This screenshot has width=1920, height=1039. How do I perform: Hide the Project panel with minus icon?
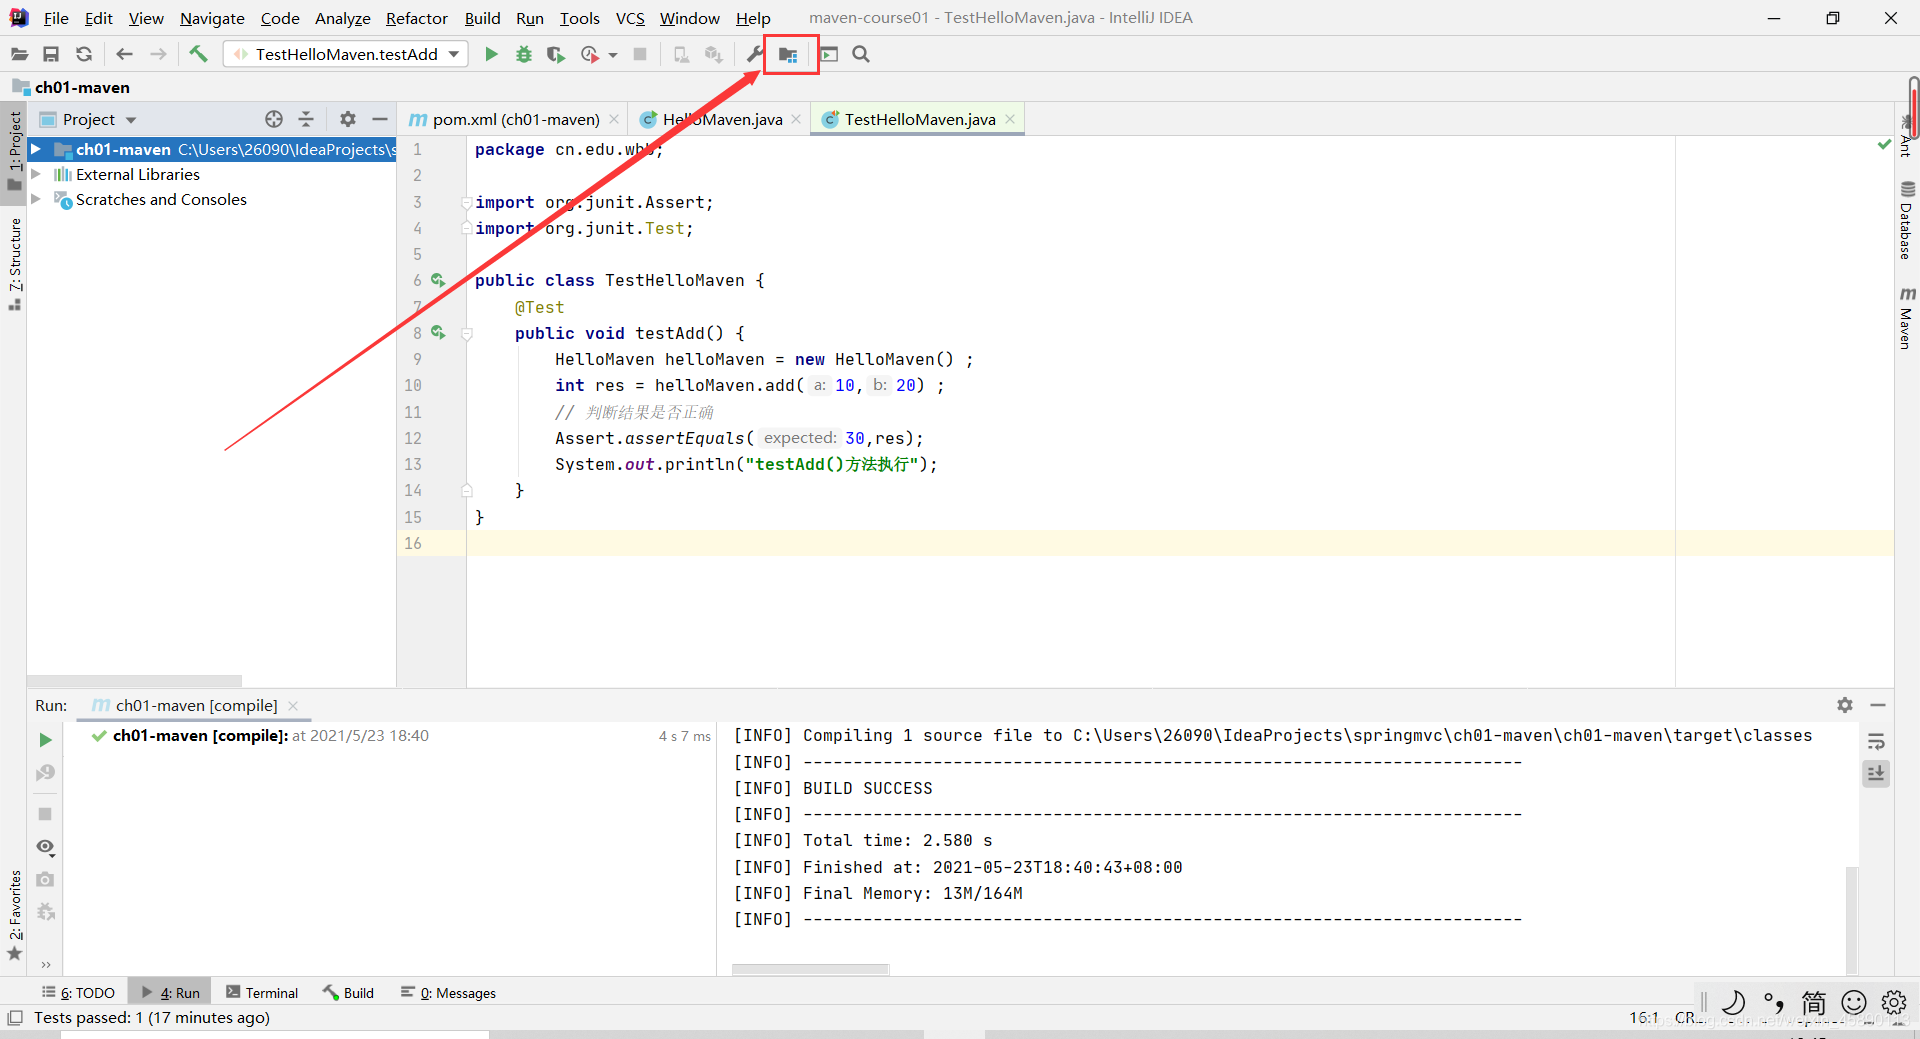click(x=379, y=119)
